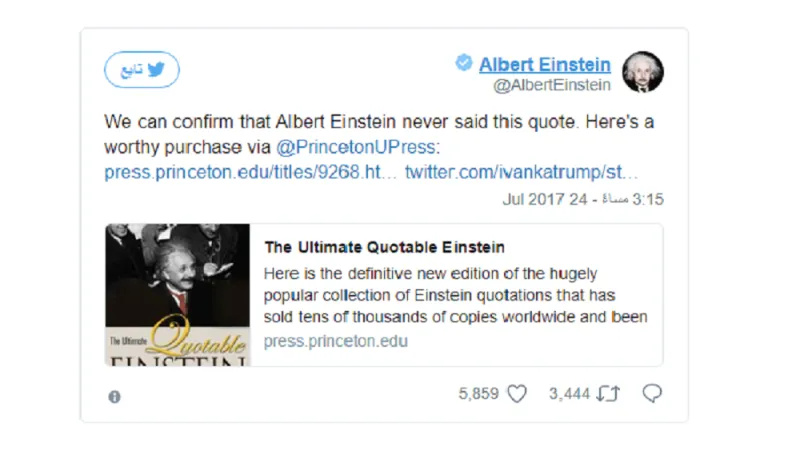Click the blue verified badge icon

click(x=464, y=63)
